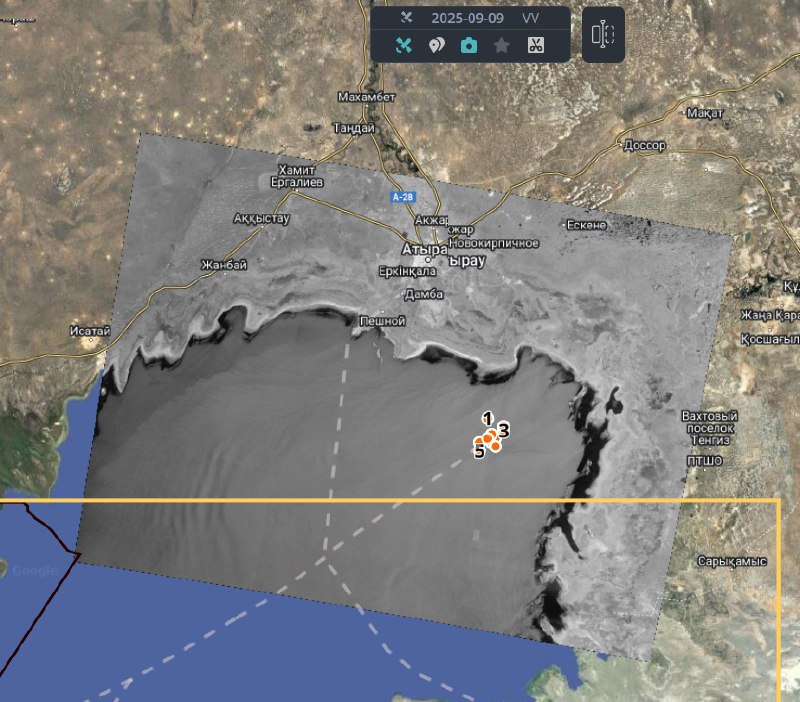Toggle the split-view compare button
The width and height of the screenshot is (800, 702).
(603, 34)
